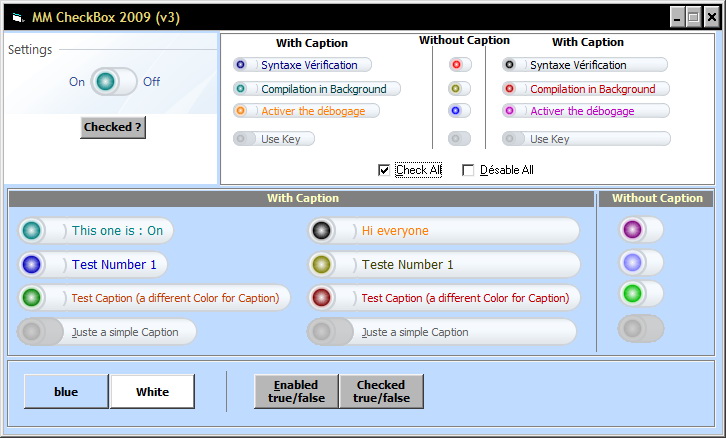The width and height of the screenshot is (726, 438).
Task: Toggle the magenta Activer the débogage switch
Action: [x=511, y=111]
